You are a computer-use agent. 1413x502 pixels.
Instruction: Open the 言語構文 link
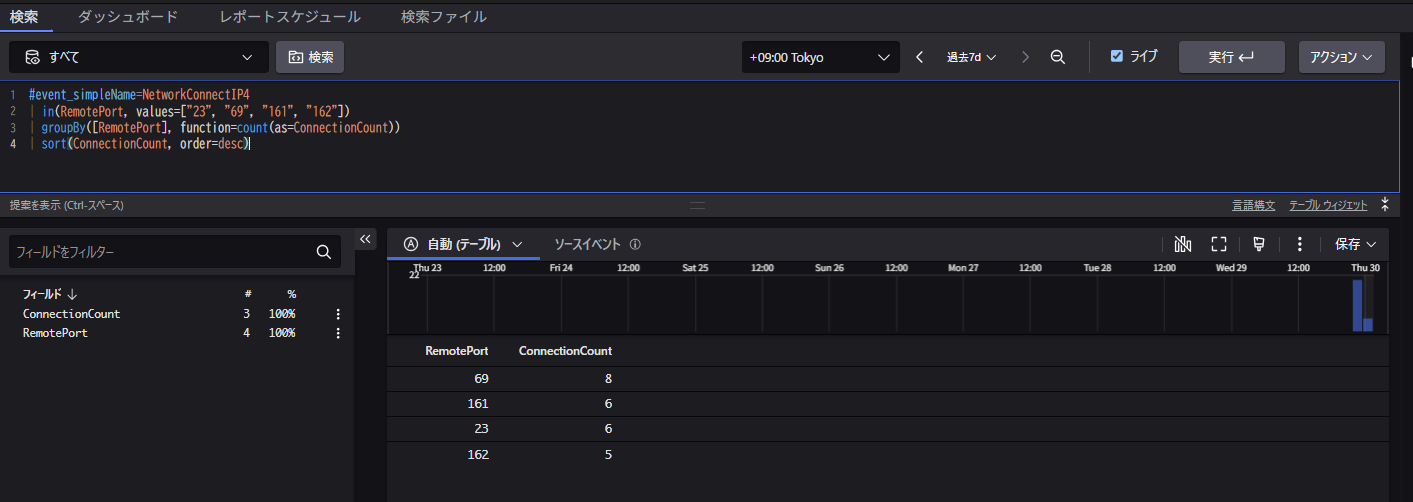[x=1253, y=205]
